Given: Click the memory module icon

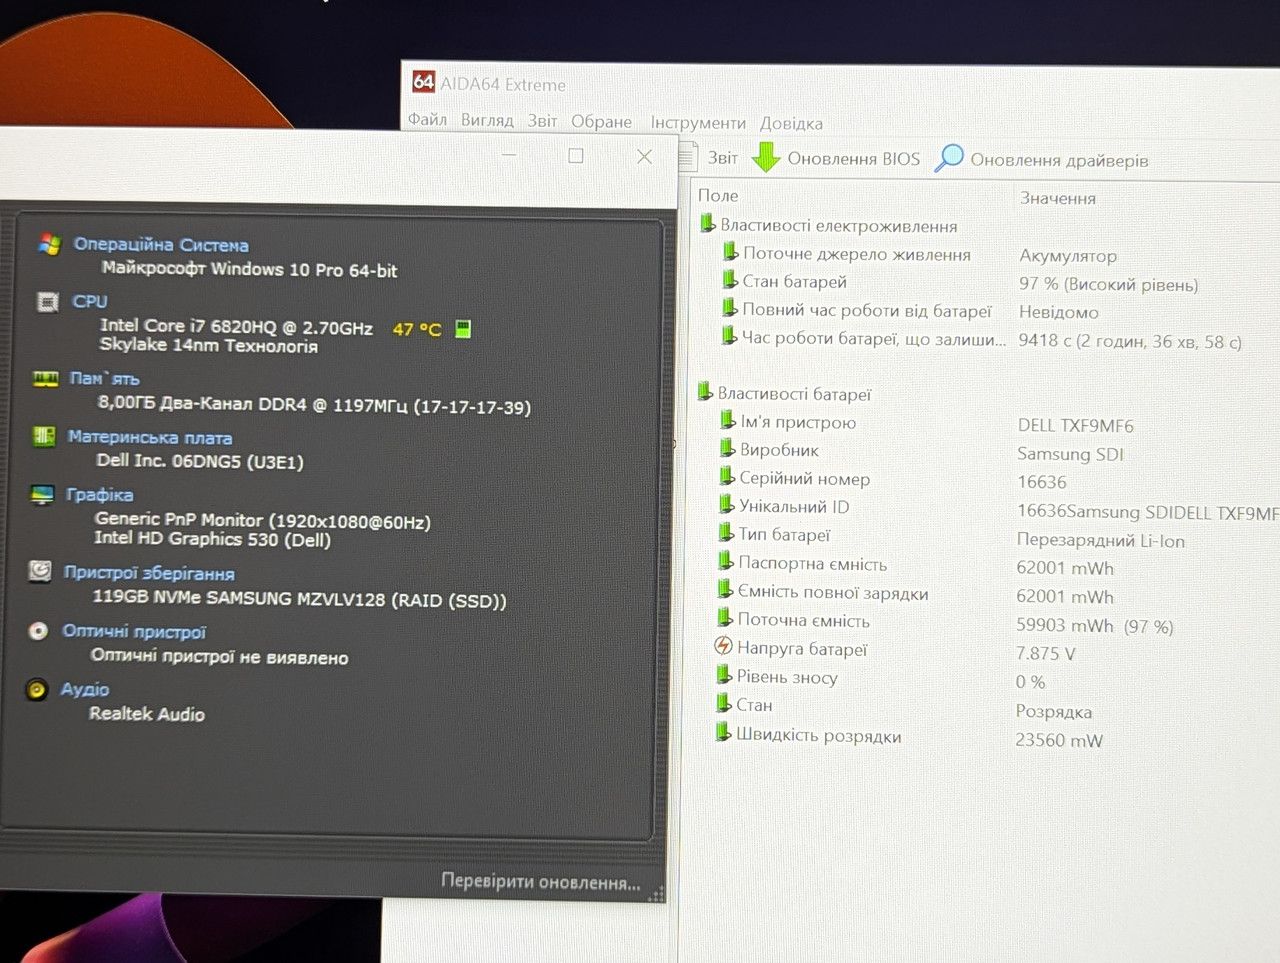Looking at the screenshot, I should [x=45, y=378].
